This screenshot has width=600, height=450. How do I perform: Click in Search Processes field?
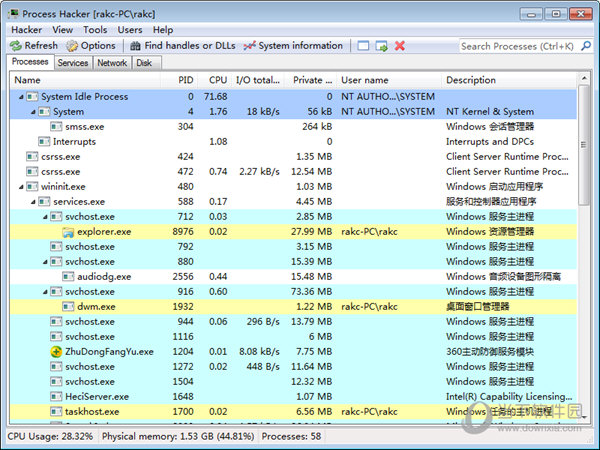[518, 46]
